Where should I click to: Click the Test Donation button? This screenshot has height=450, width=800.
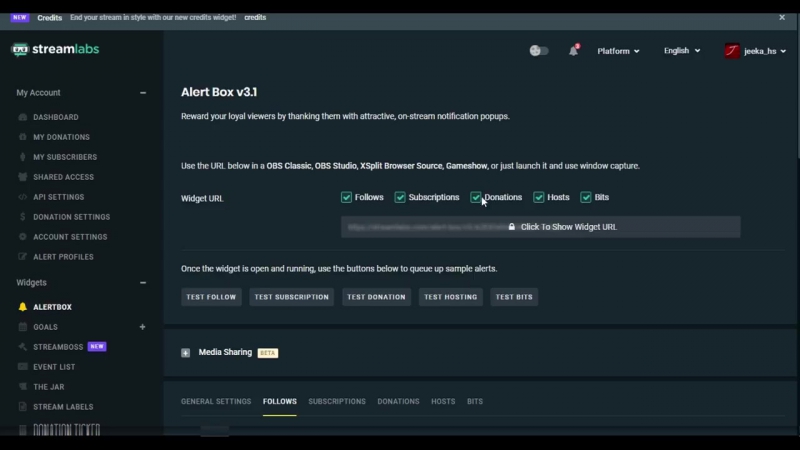[x=377, y=297]
